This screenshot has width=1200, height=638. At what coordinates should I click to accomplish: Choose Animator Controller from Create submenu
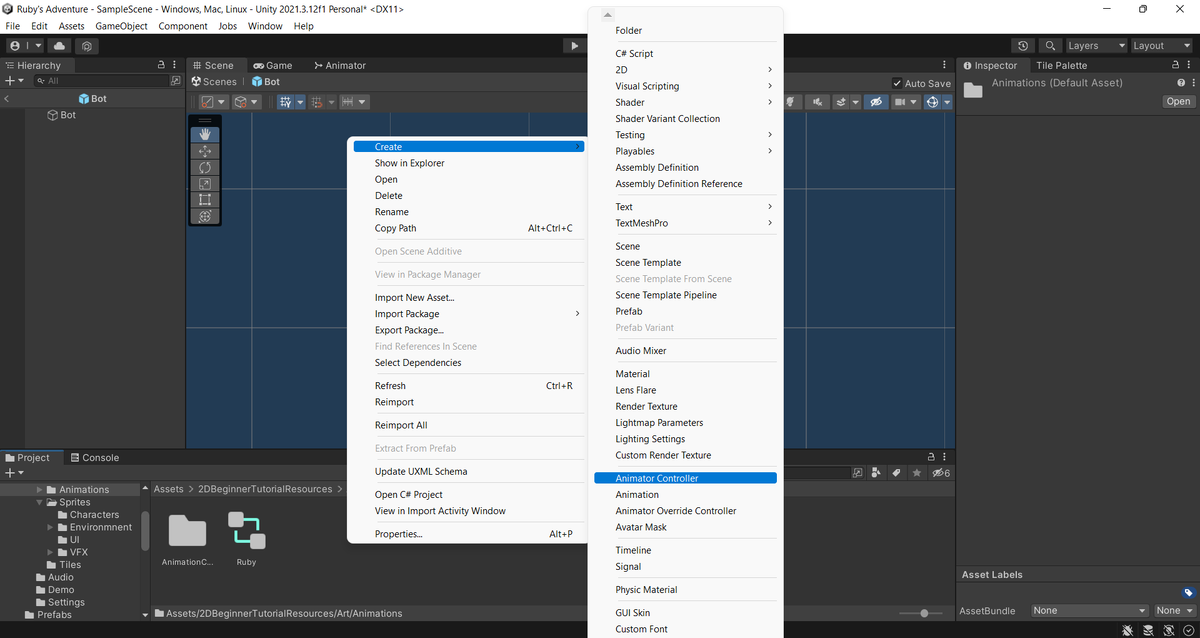click(x=685, y=478)
